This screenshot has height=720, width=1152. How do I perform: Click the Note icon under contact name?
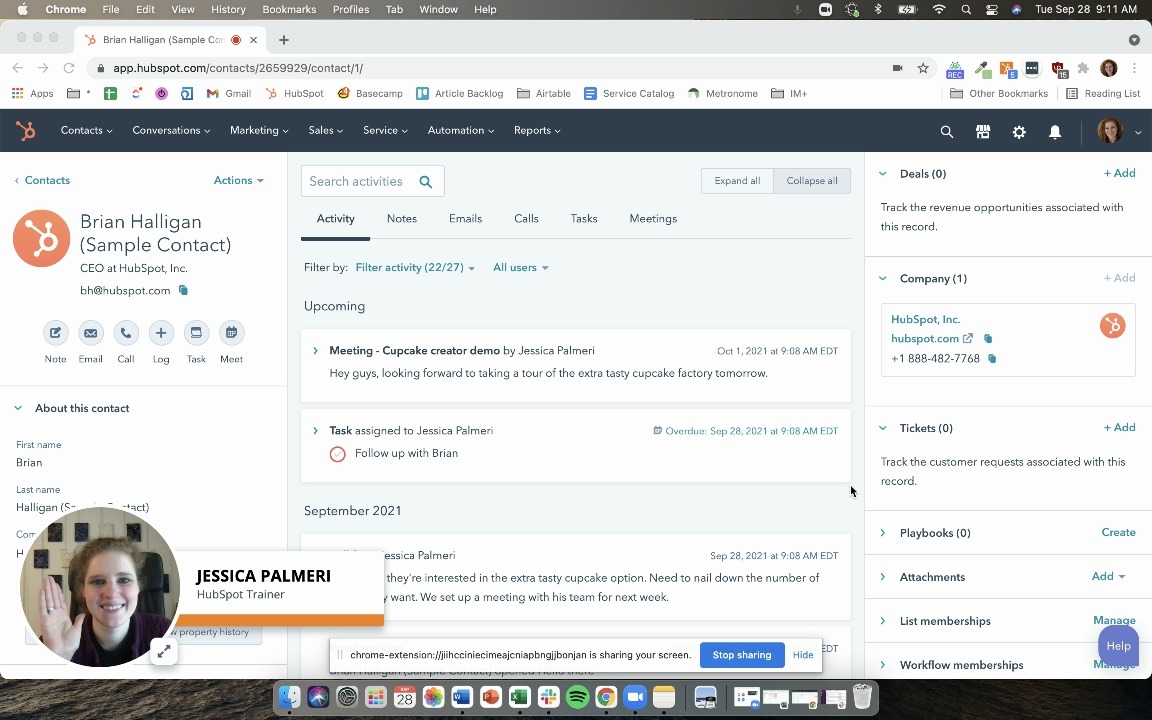(56, 333)
